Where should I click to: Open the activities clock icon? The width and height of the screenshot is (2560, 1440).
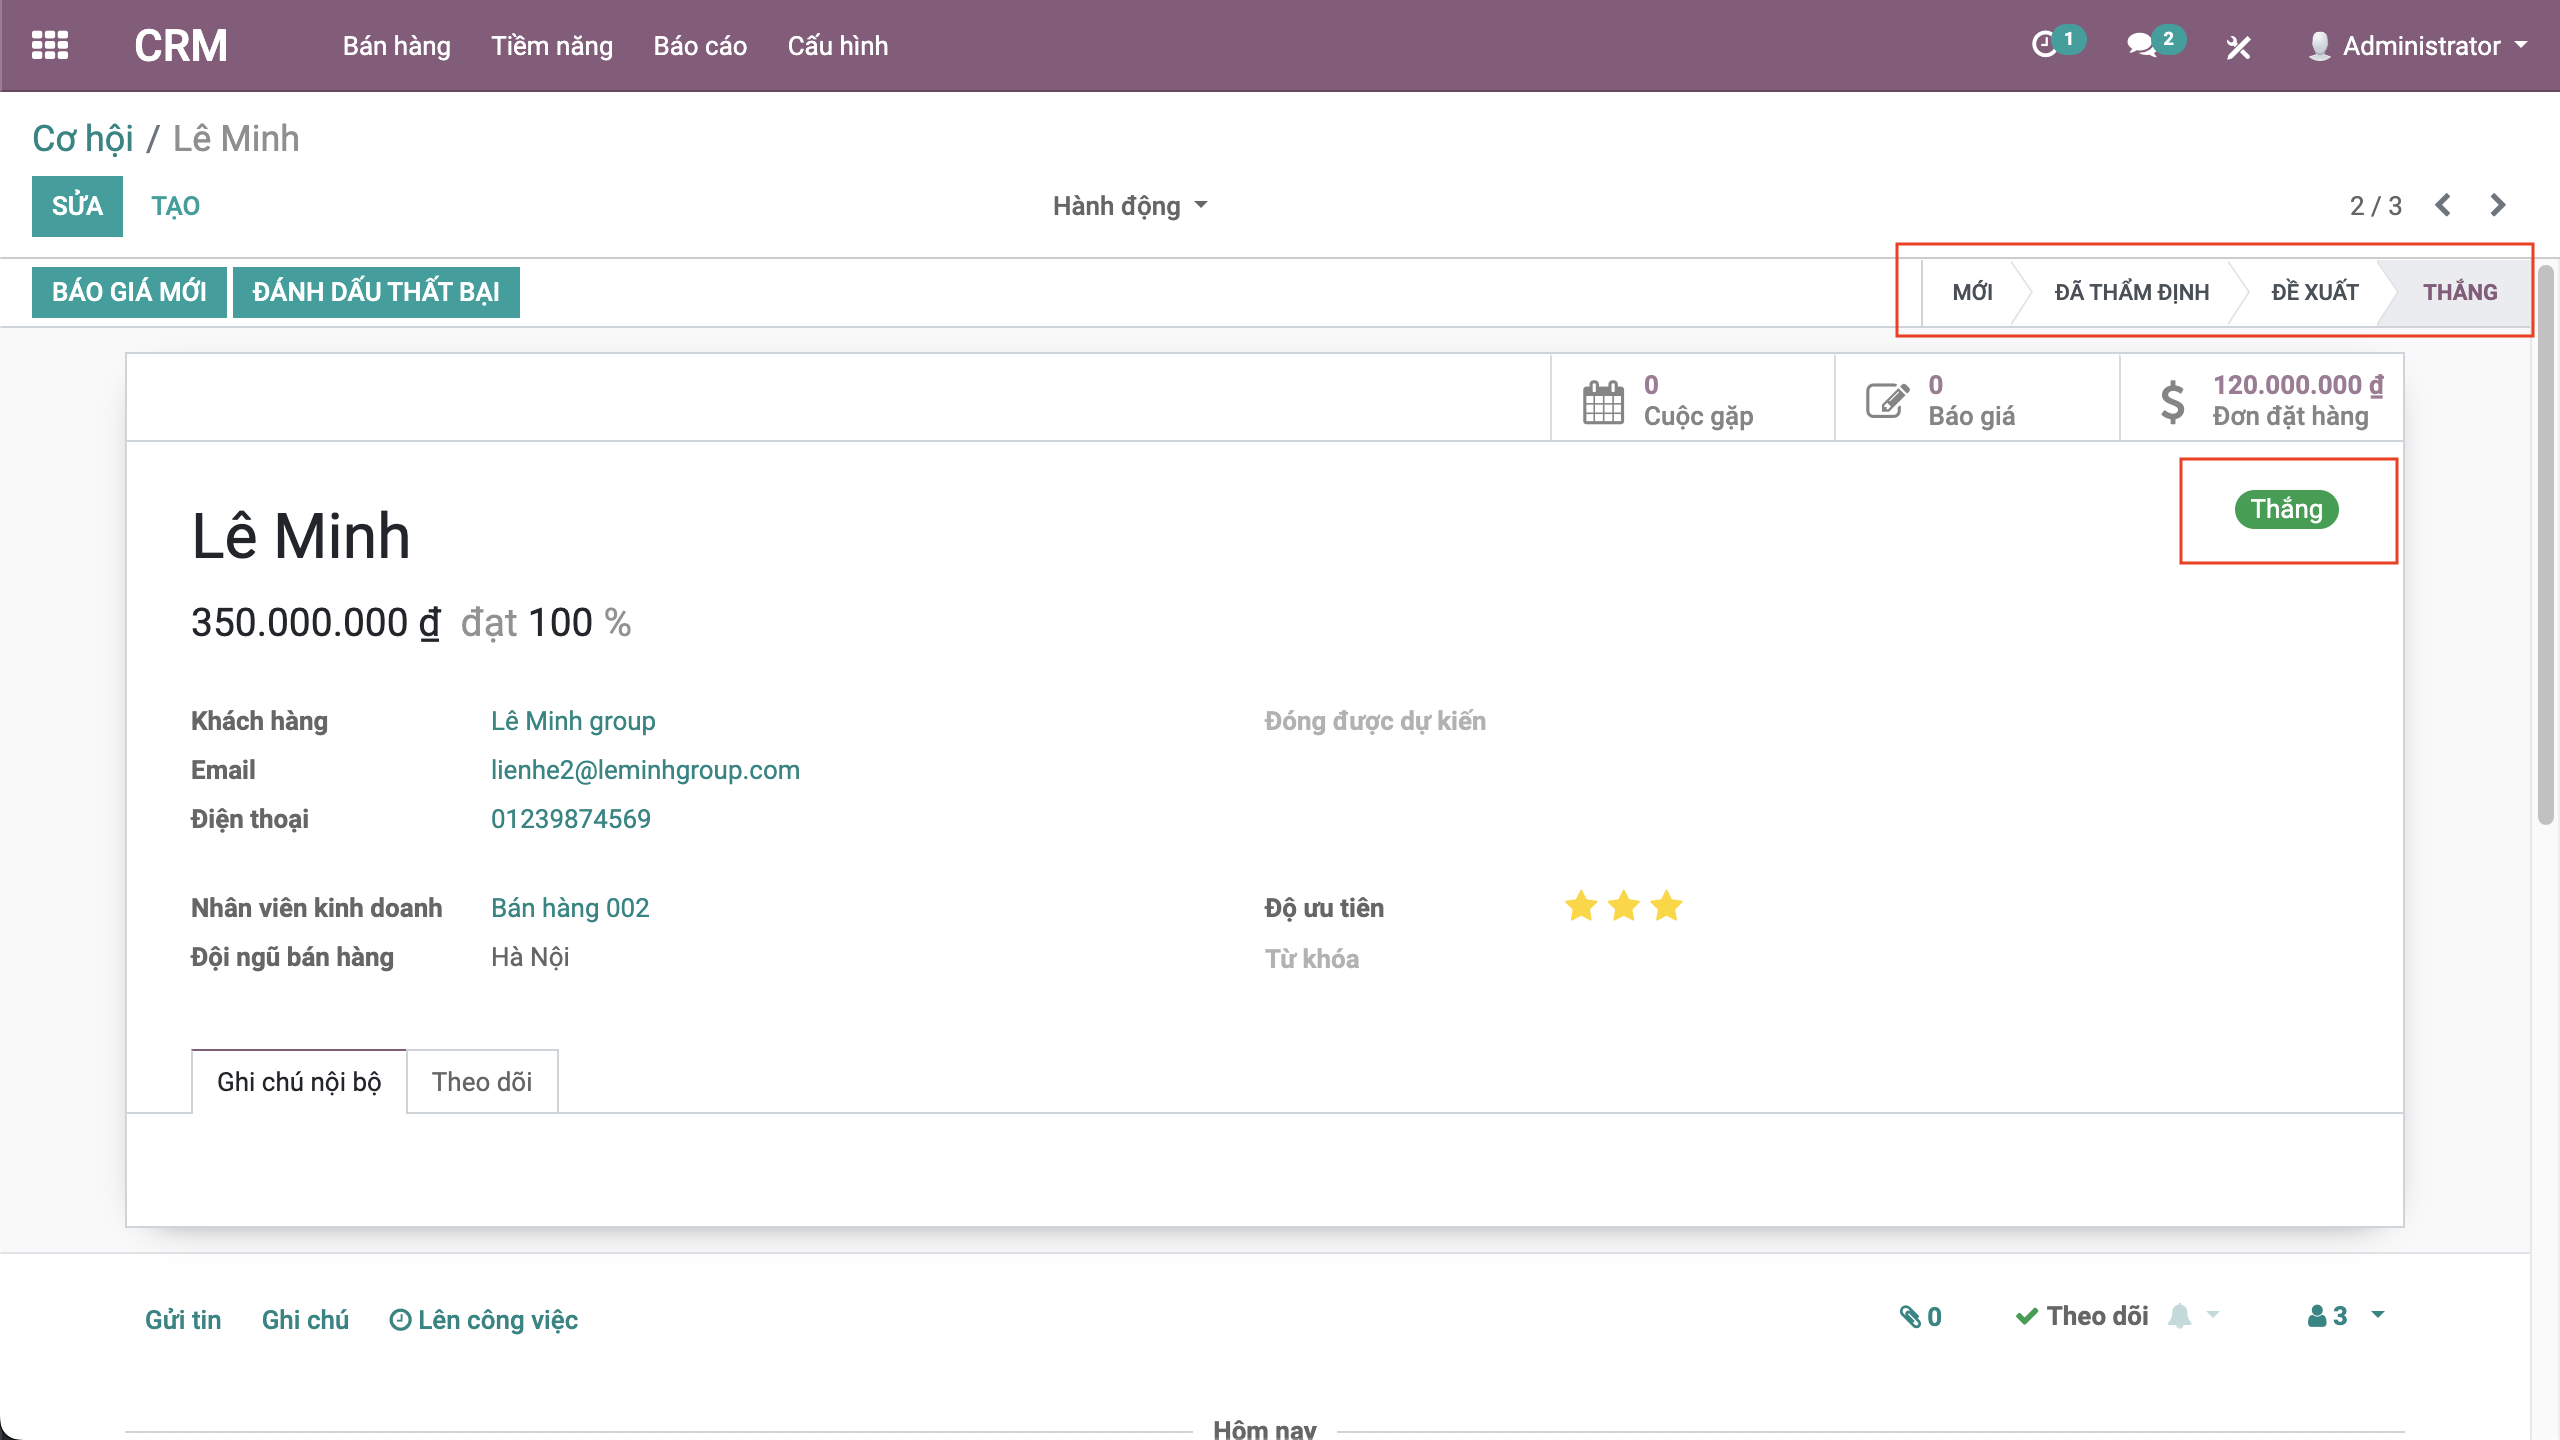(2045, 46)
